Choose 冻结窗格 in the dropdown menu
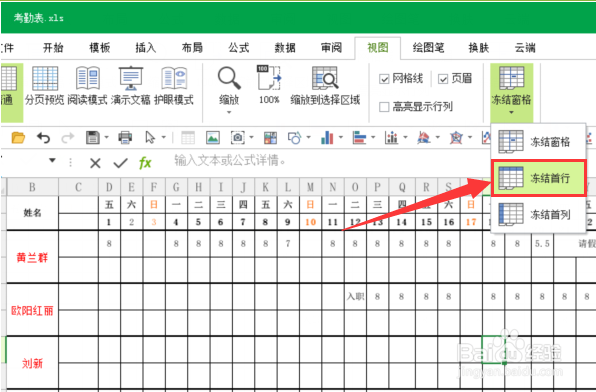596x392 pixels. point(538,142)
